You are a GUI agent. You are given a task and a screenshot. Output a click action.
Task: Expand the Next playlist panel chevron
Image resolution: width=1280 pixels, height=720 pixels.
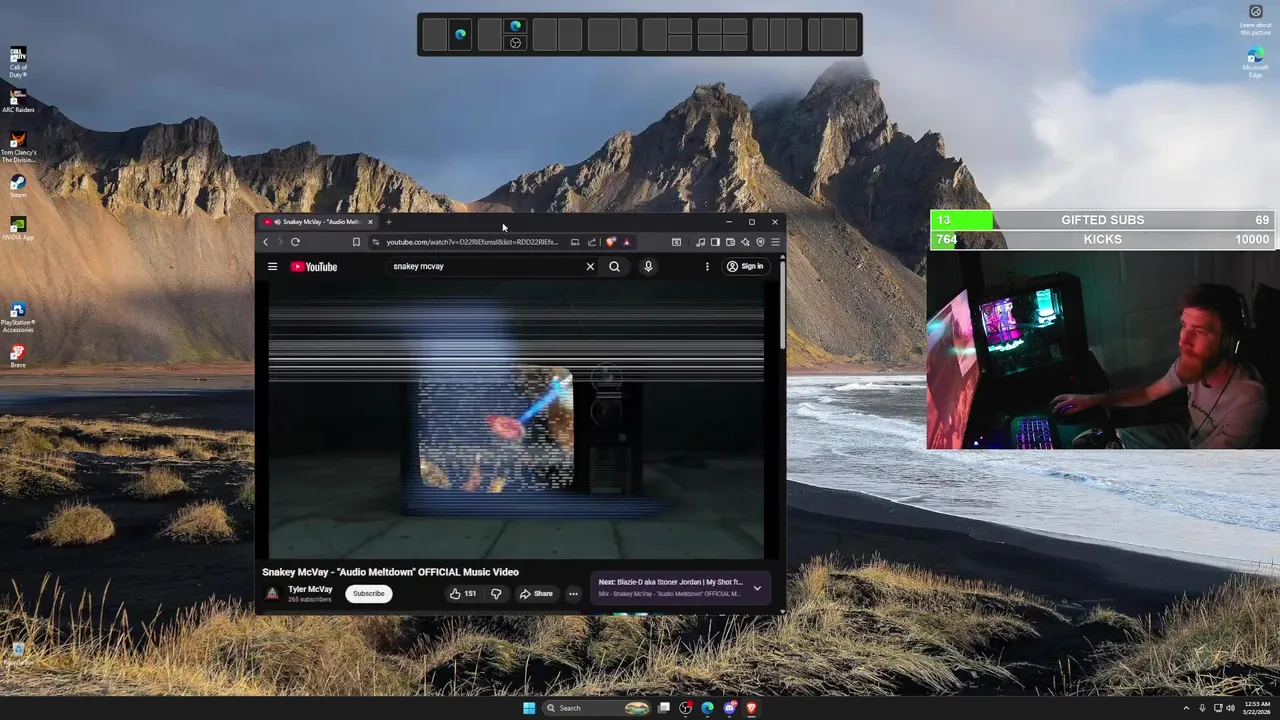(757, 588)
